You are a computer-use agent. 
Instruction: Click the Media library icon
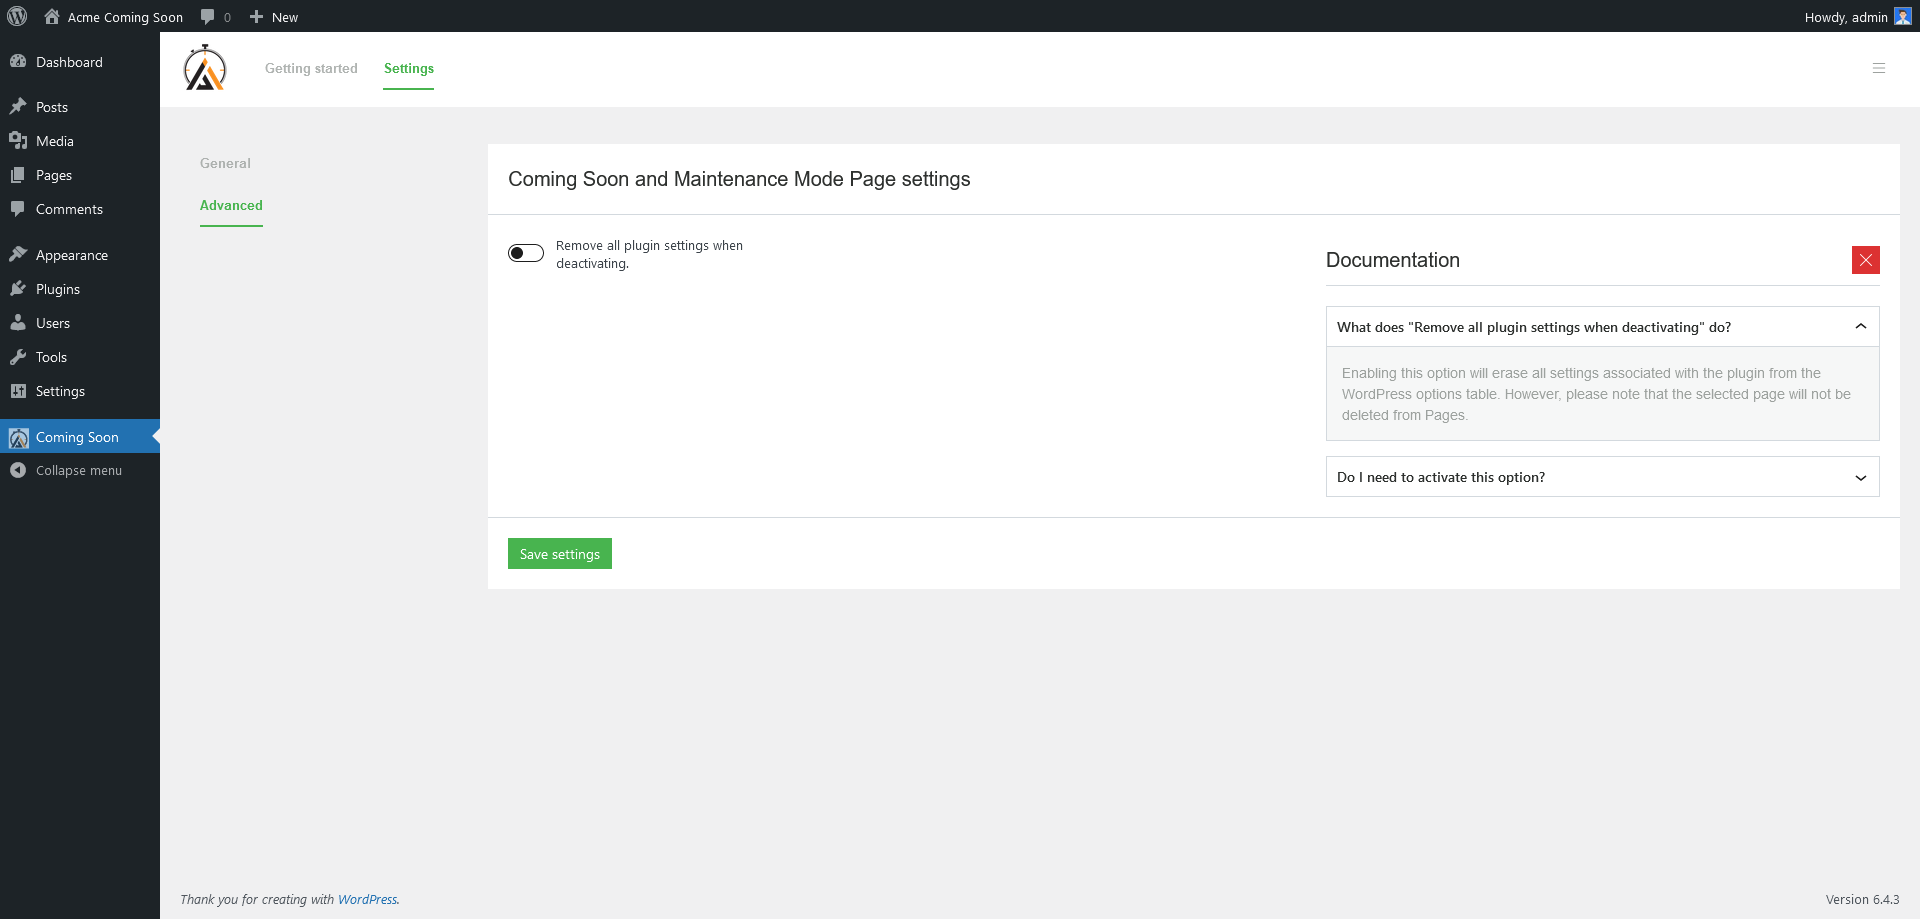tap(18, 140)
